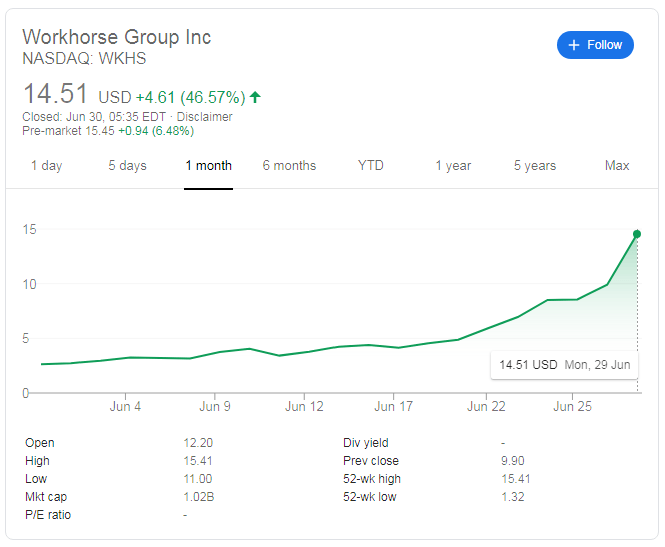Click the P/E ratio label
The height and width of the screenshot is (547, 665).
point(48,515)
